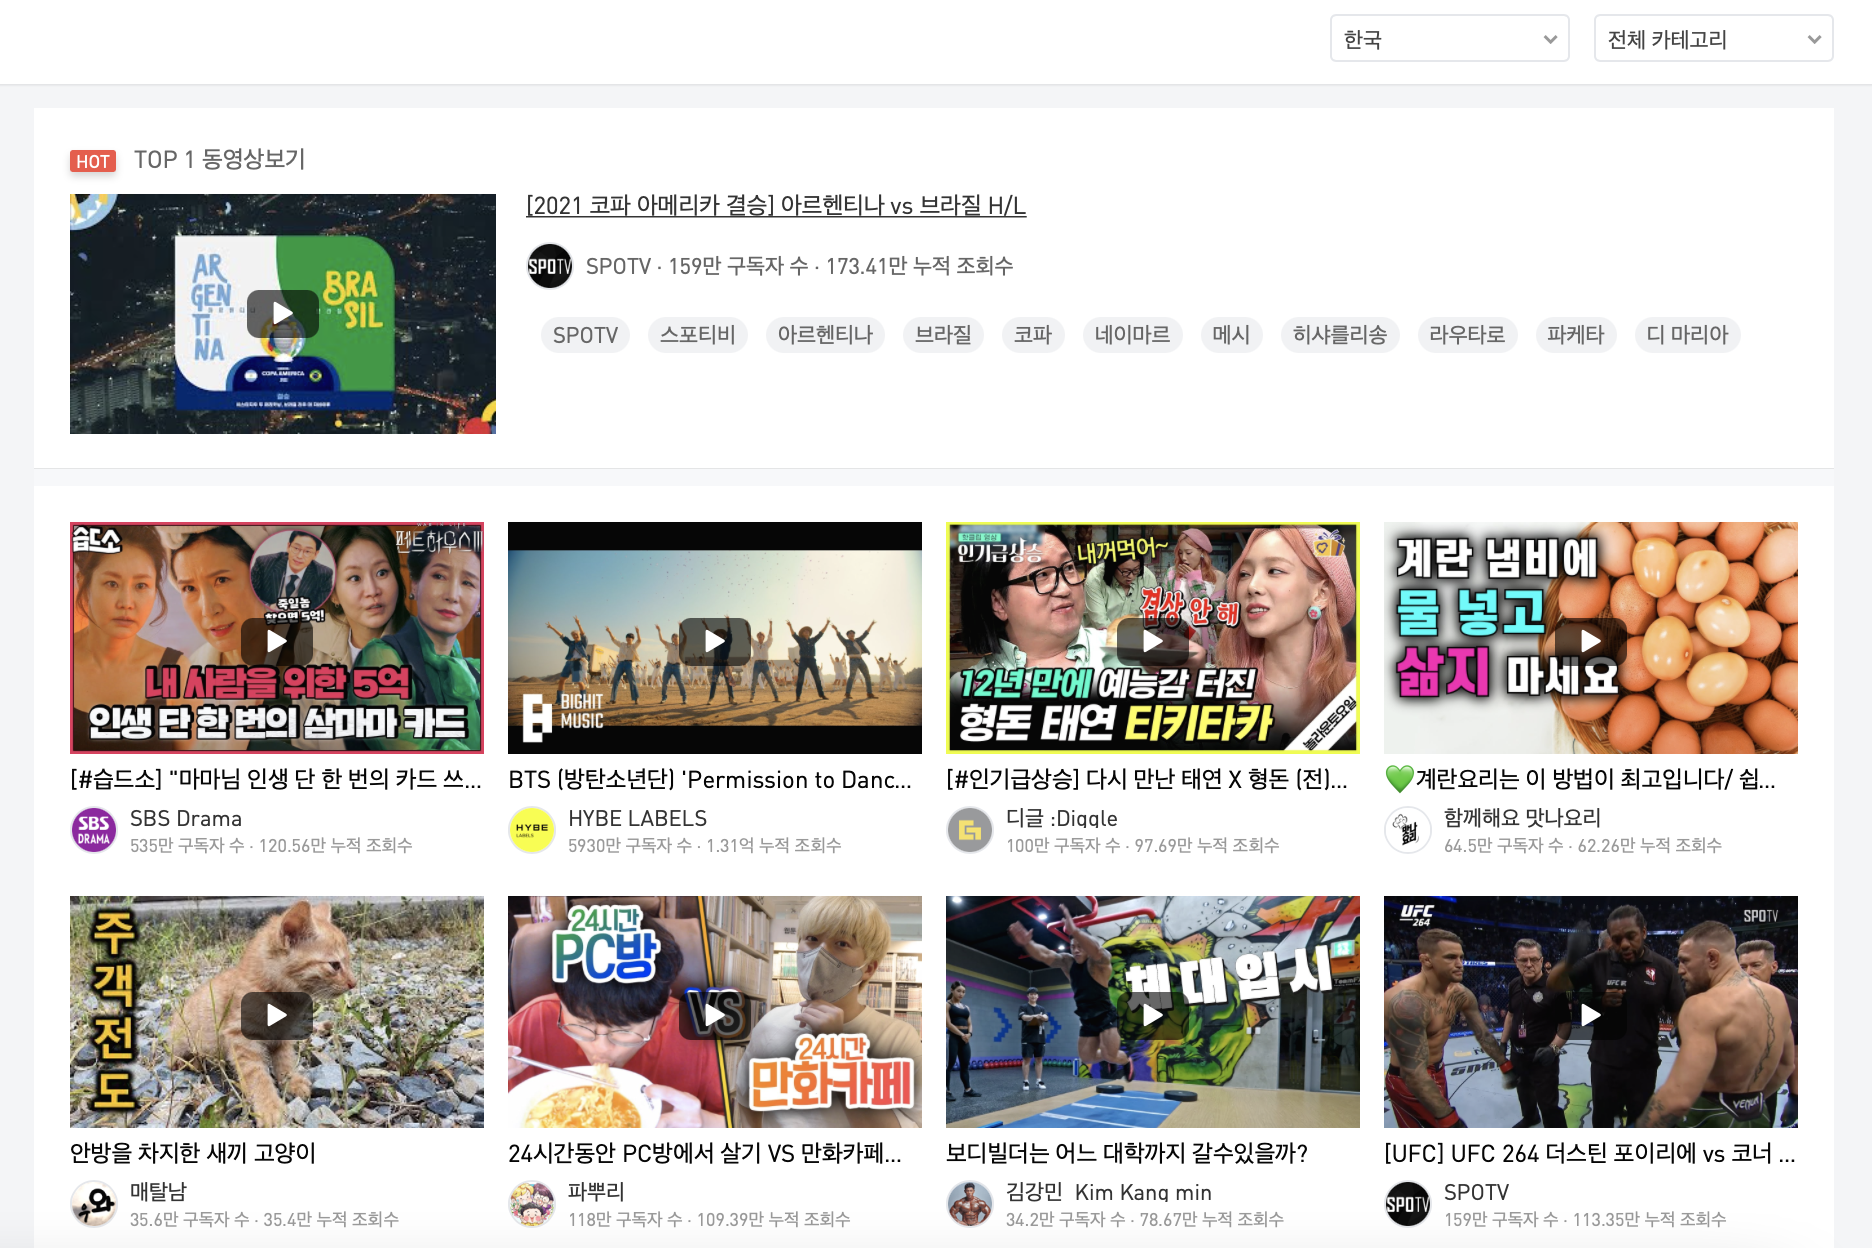Select the 히샤를리송 tag chip

coord(1340,335)
